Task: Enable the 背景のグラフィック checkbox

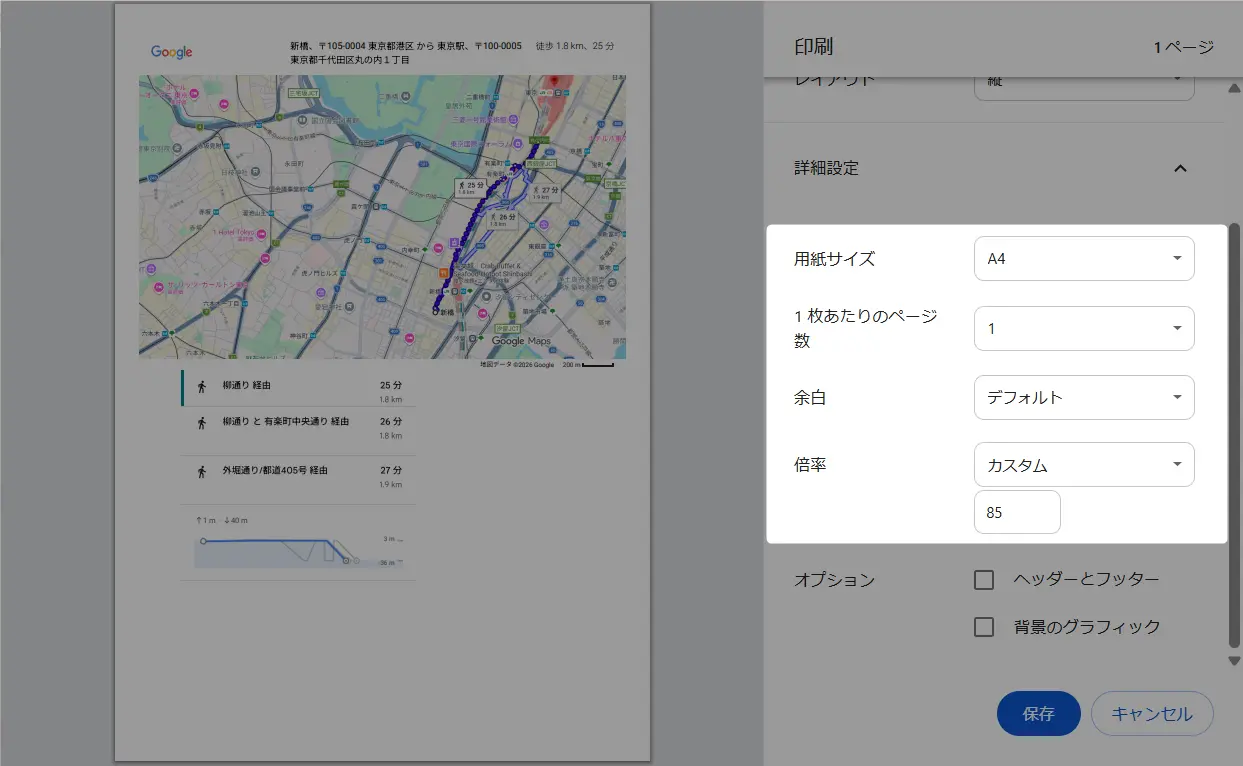Action: coord(984,627)
